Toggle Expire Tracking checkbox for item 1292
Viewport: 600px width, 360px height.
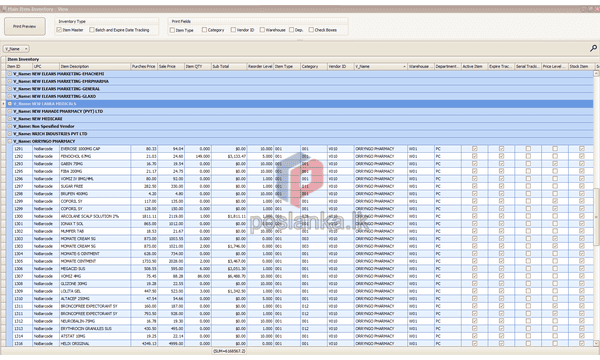[x=501, y=156]
